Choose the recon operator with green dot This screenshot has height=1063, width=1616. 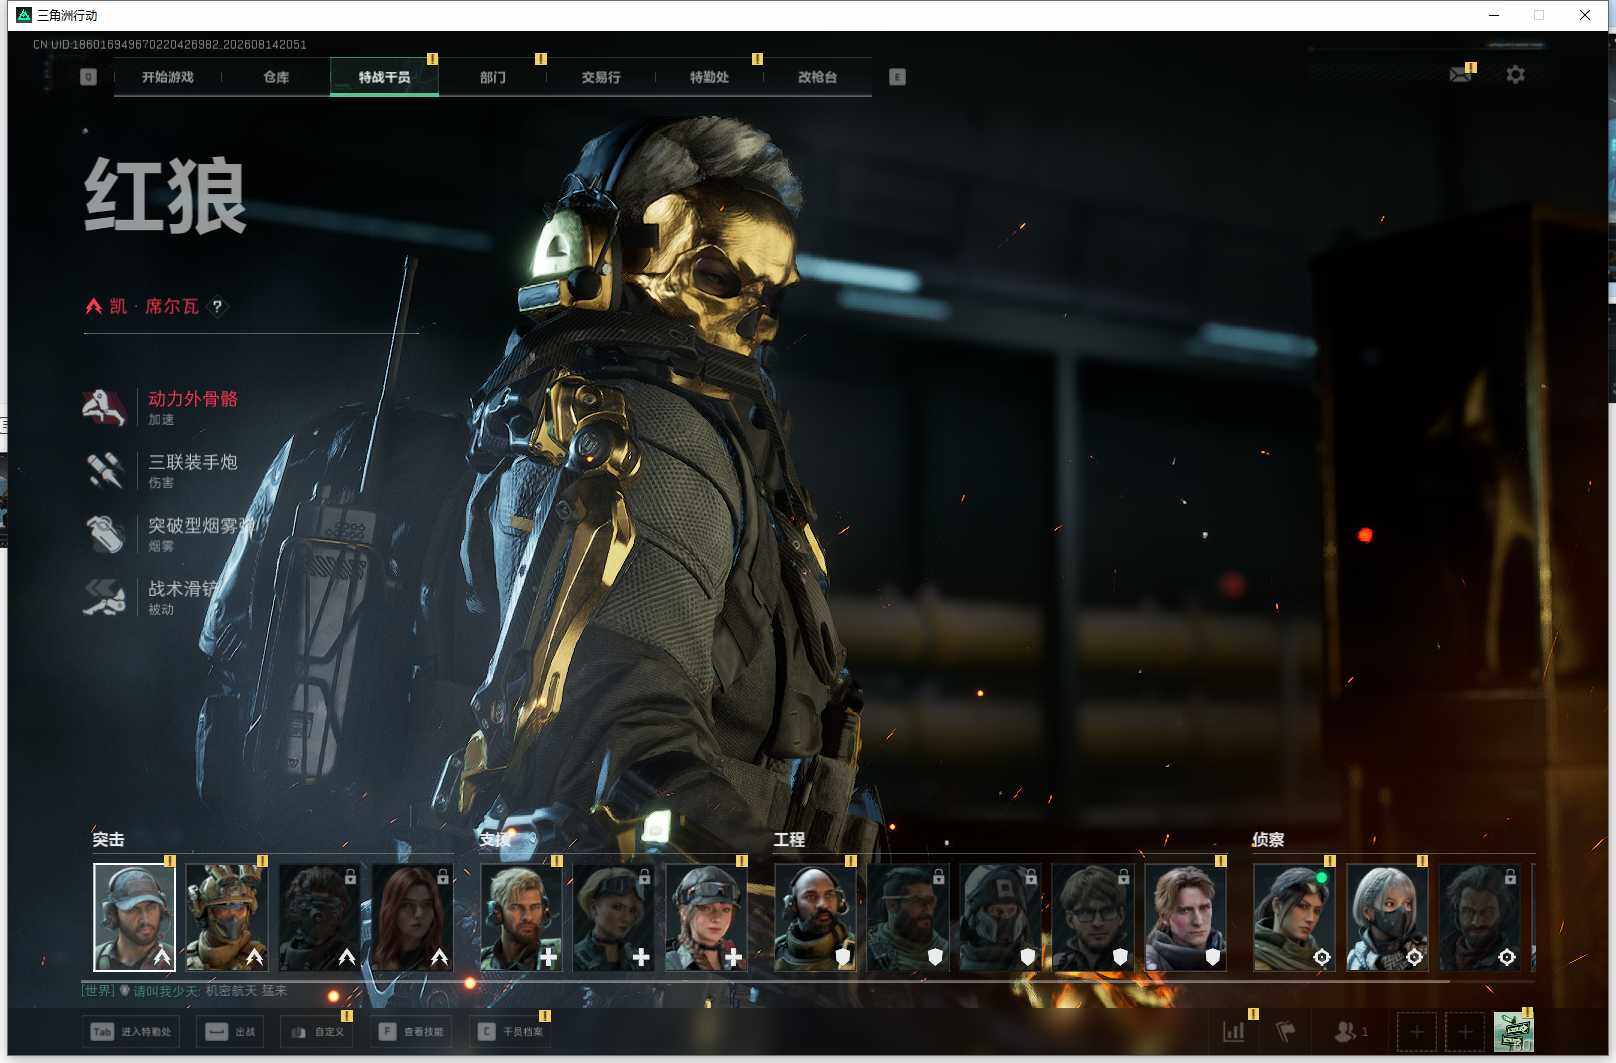[x=1294, y=917]
